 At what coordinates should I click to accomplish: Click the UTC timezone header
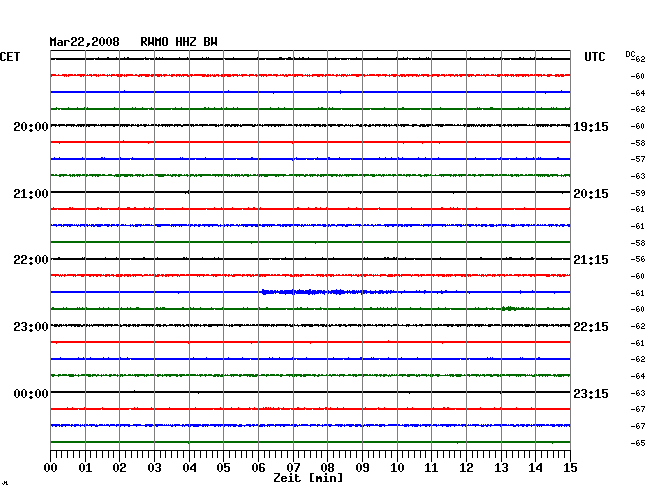[594, 57]
